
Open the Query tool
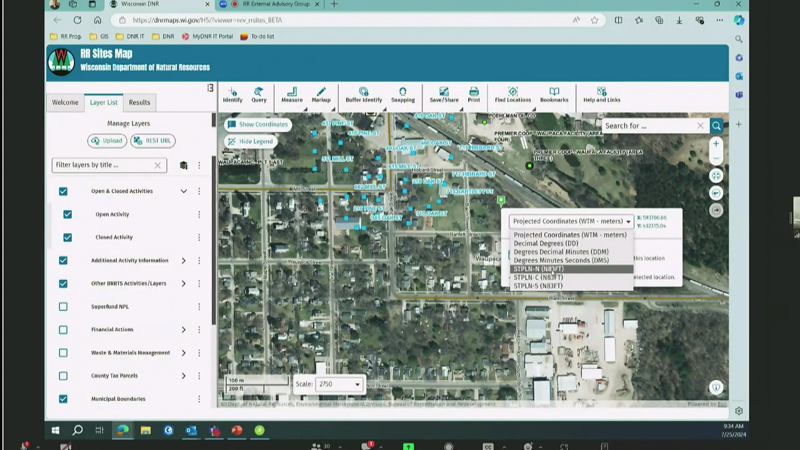(x=259, y=95)
